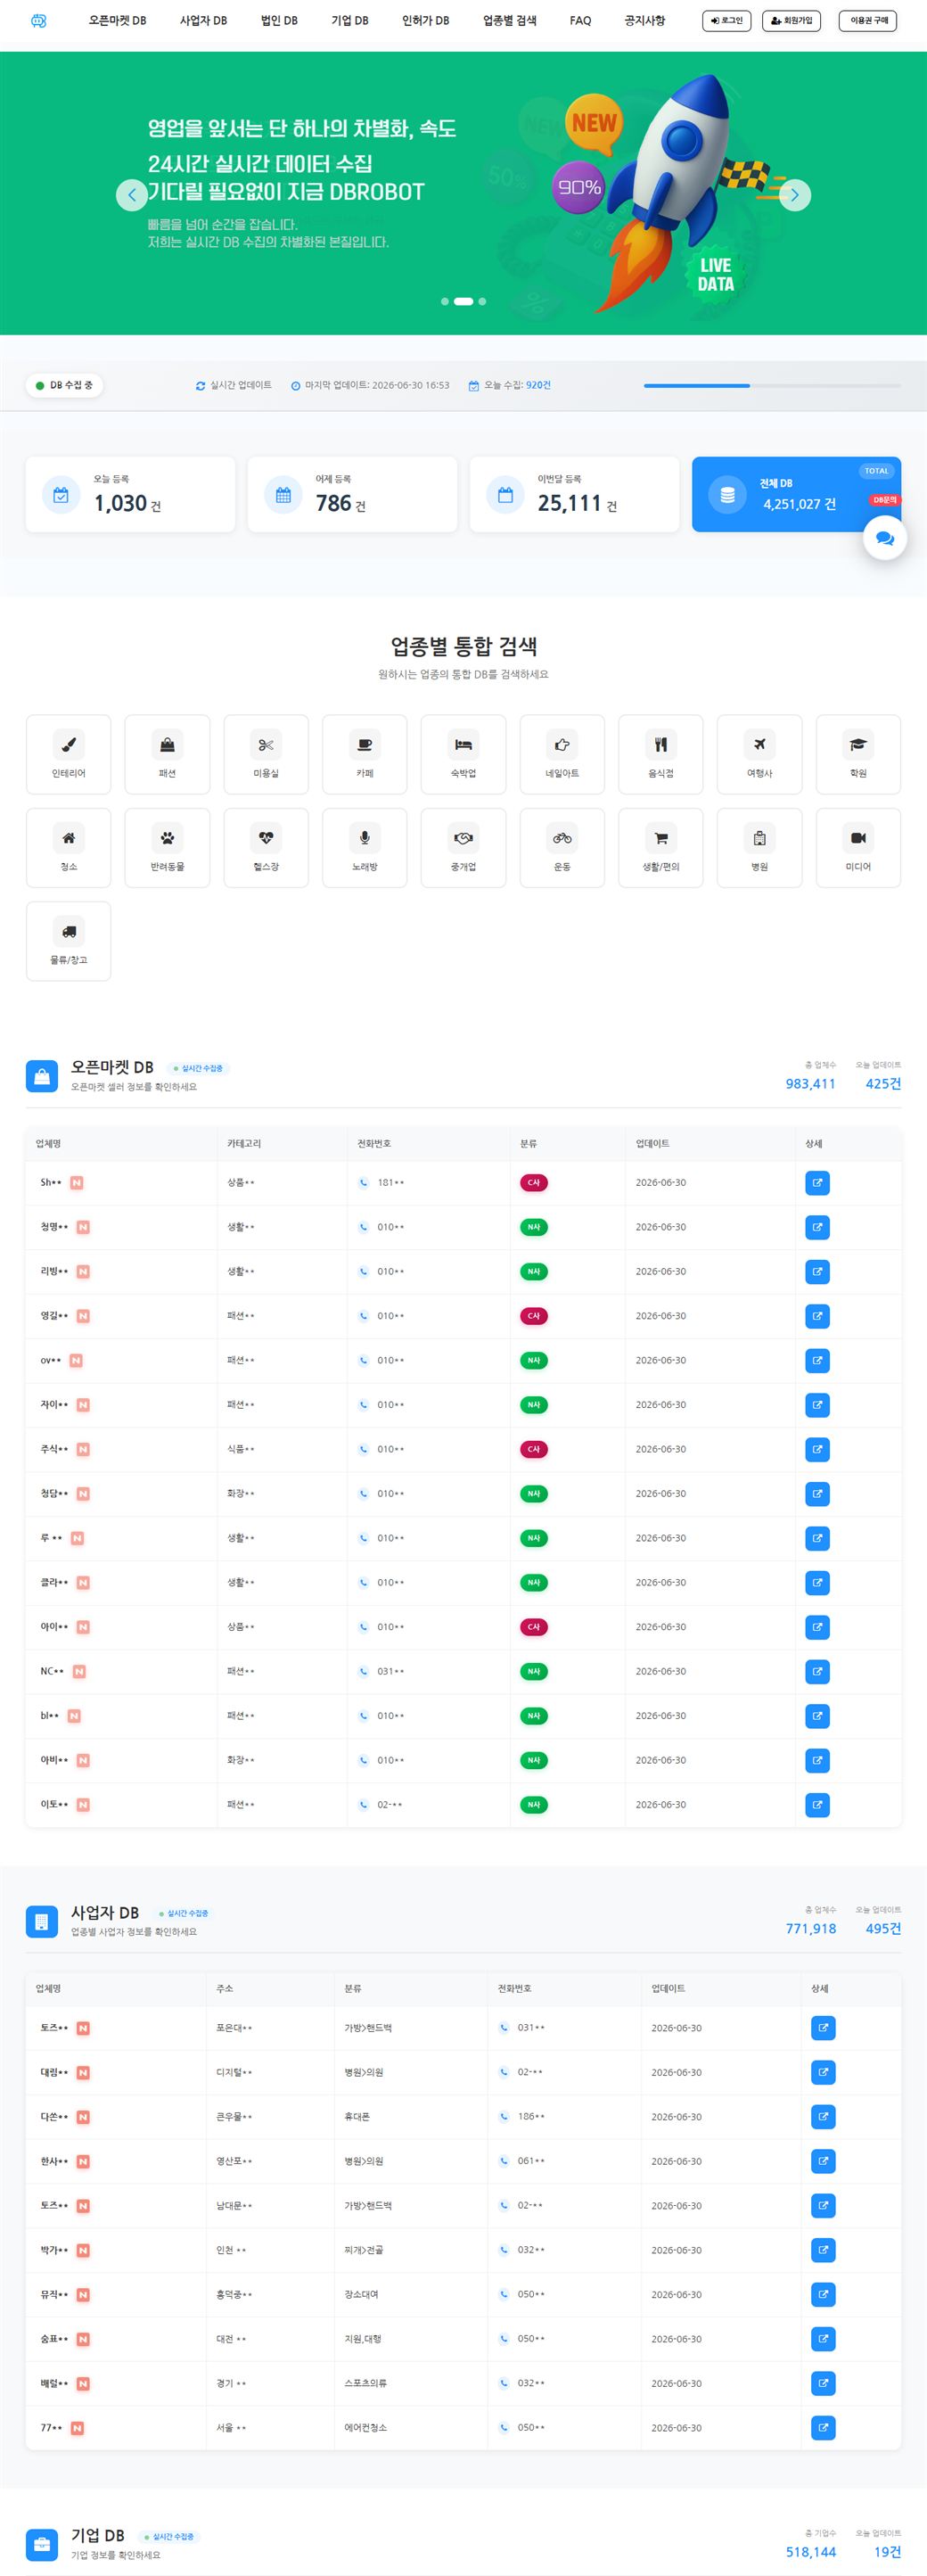Select the 생활/편의 cart category
Viewport: 927px width, 2576px height.
(661, 847)
